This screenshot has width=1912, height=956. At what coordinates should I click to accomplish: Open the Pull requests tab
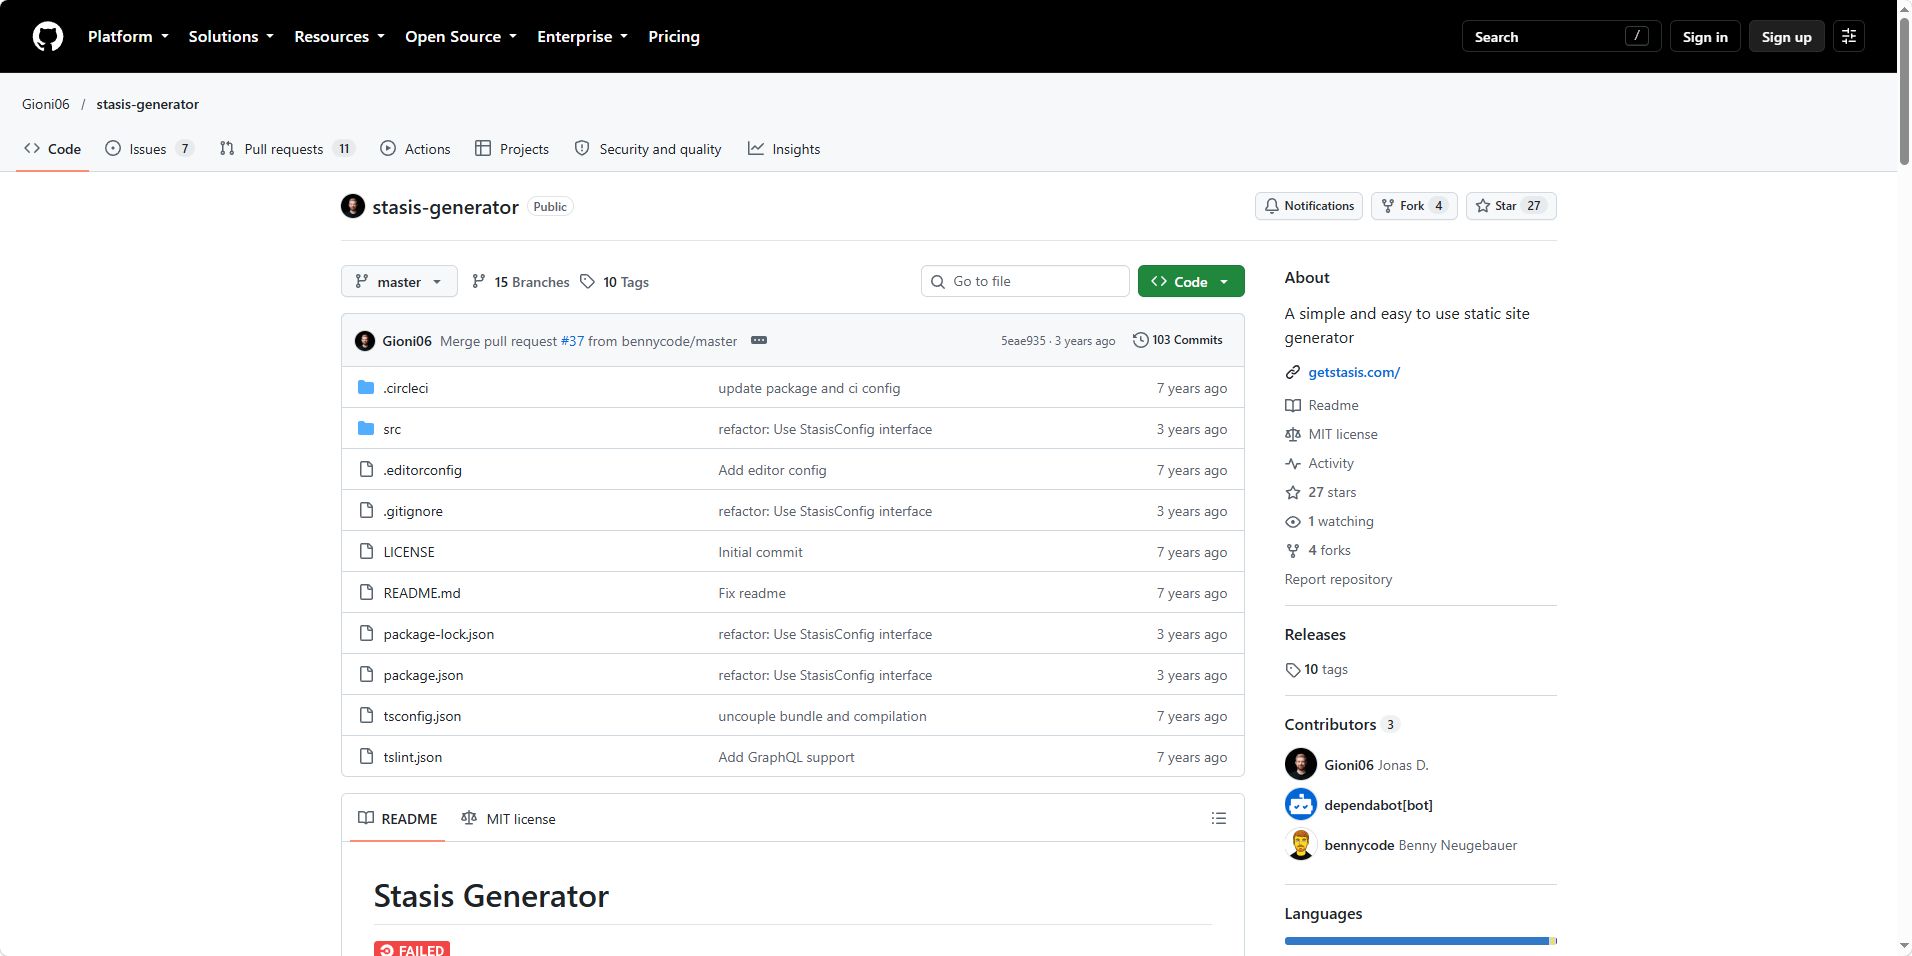[288, 149]
